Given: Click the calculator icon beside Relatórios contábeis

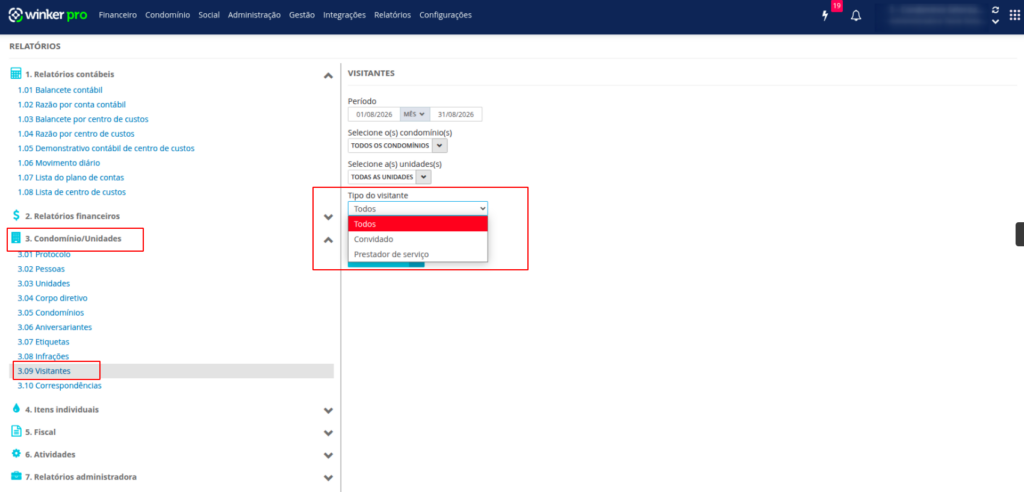Looking at the screenshot, I should (16, 74).
